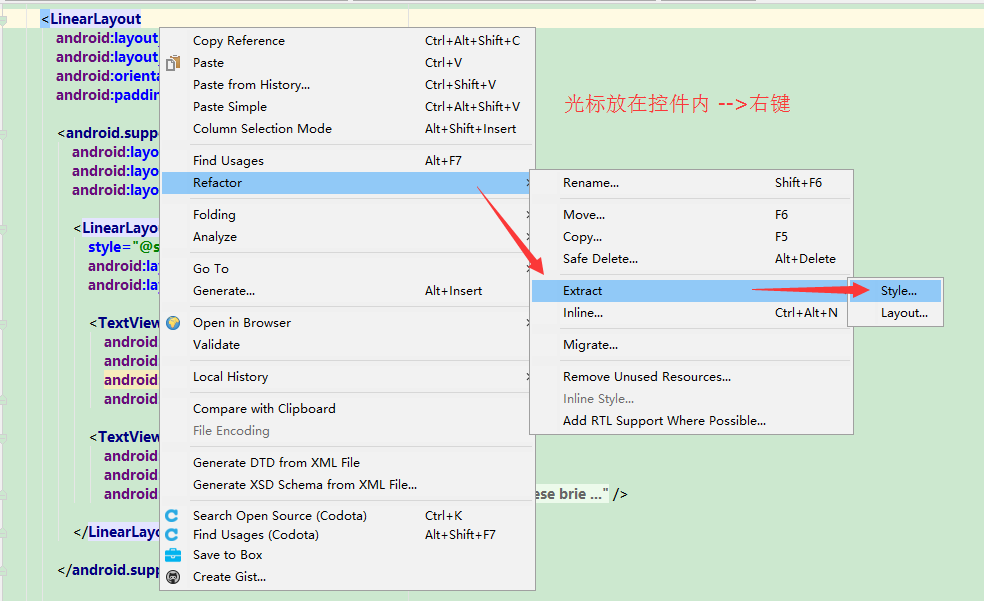Click the Paste clipboard icon
Viewport: 984px width, 601px height.
pyautogui.click(x=173, y=63)
